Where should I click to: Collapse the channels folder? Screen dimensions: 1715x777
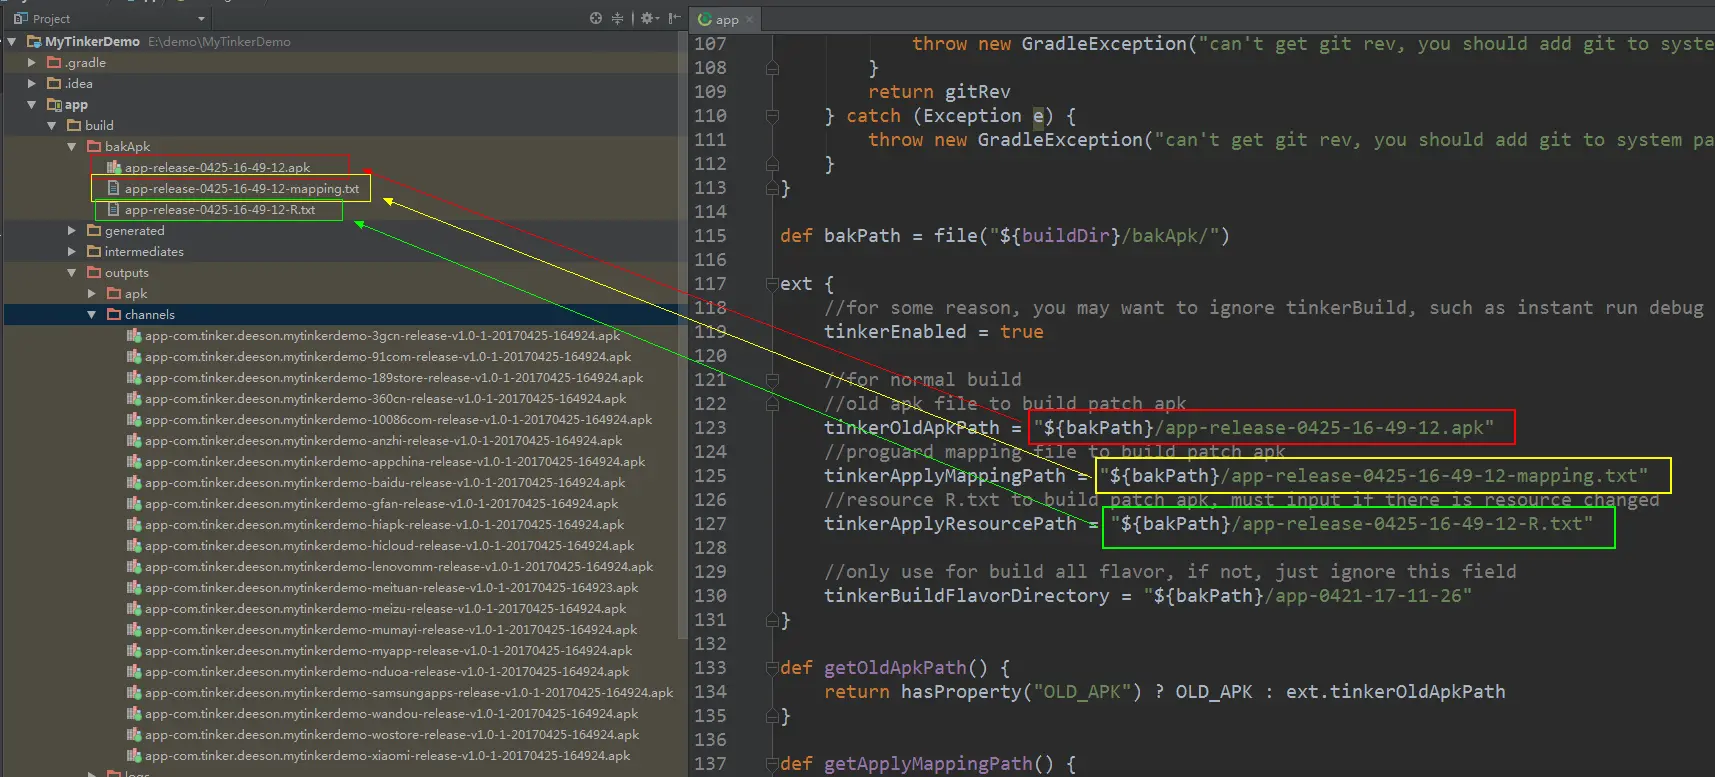(92, 314)
